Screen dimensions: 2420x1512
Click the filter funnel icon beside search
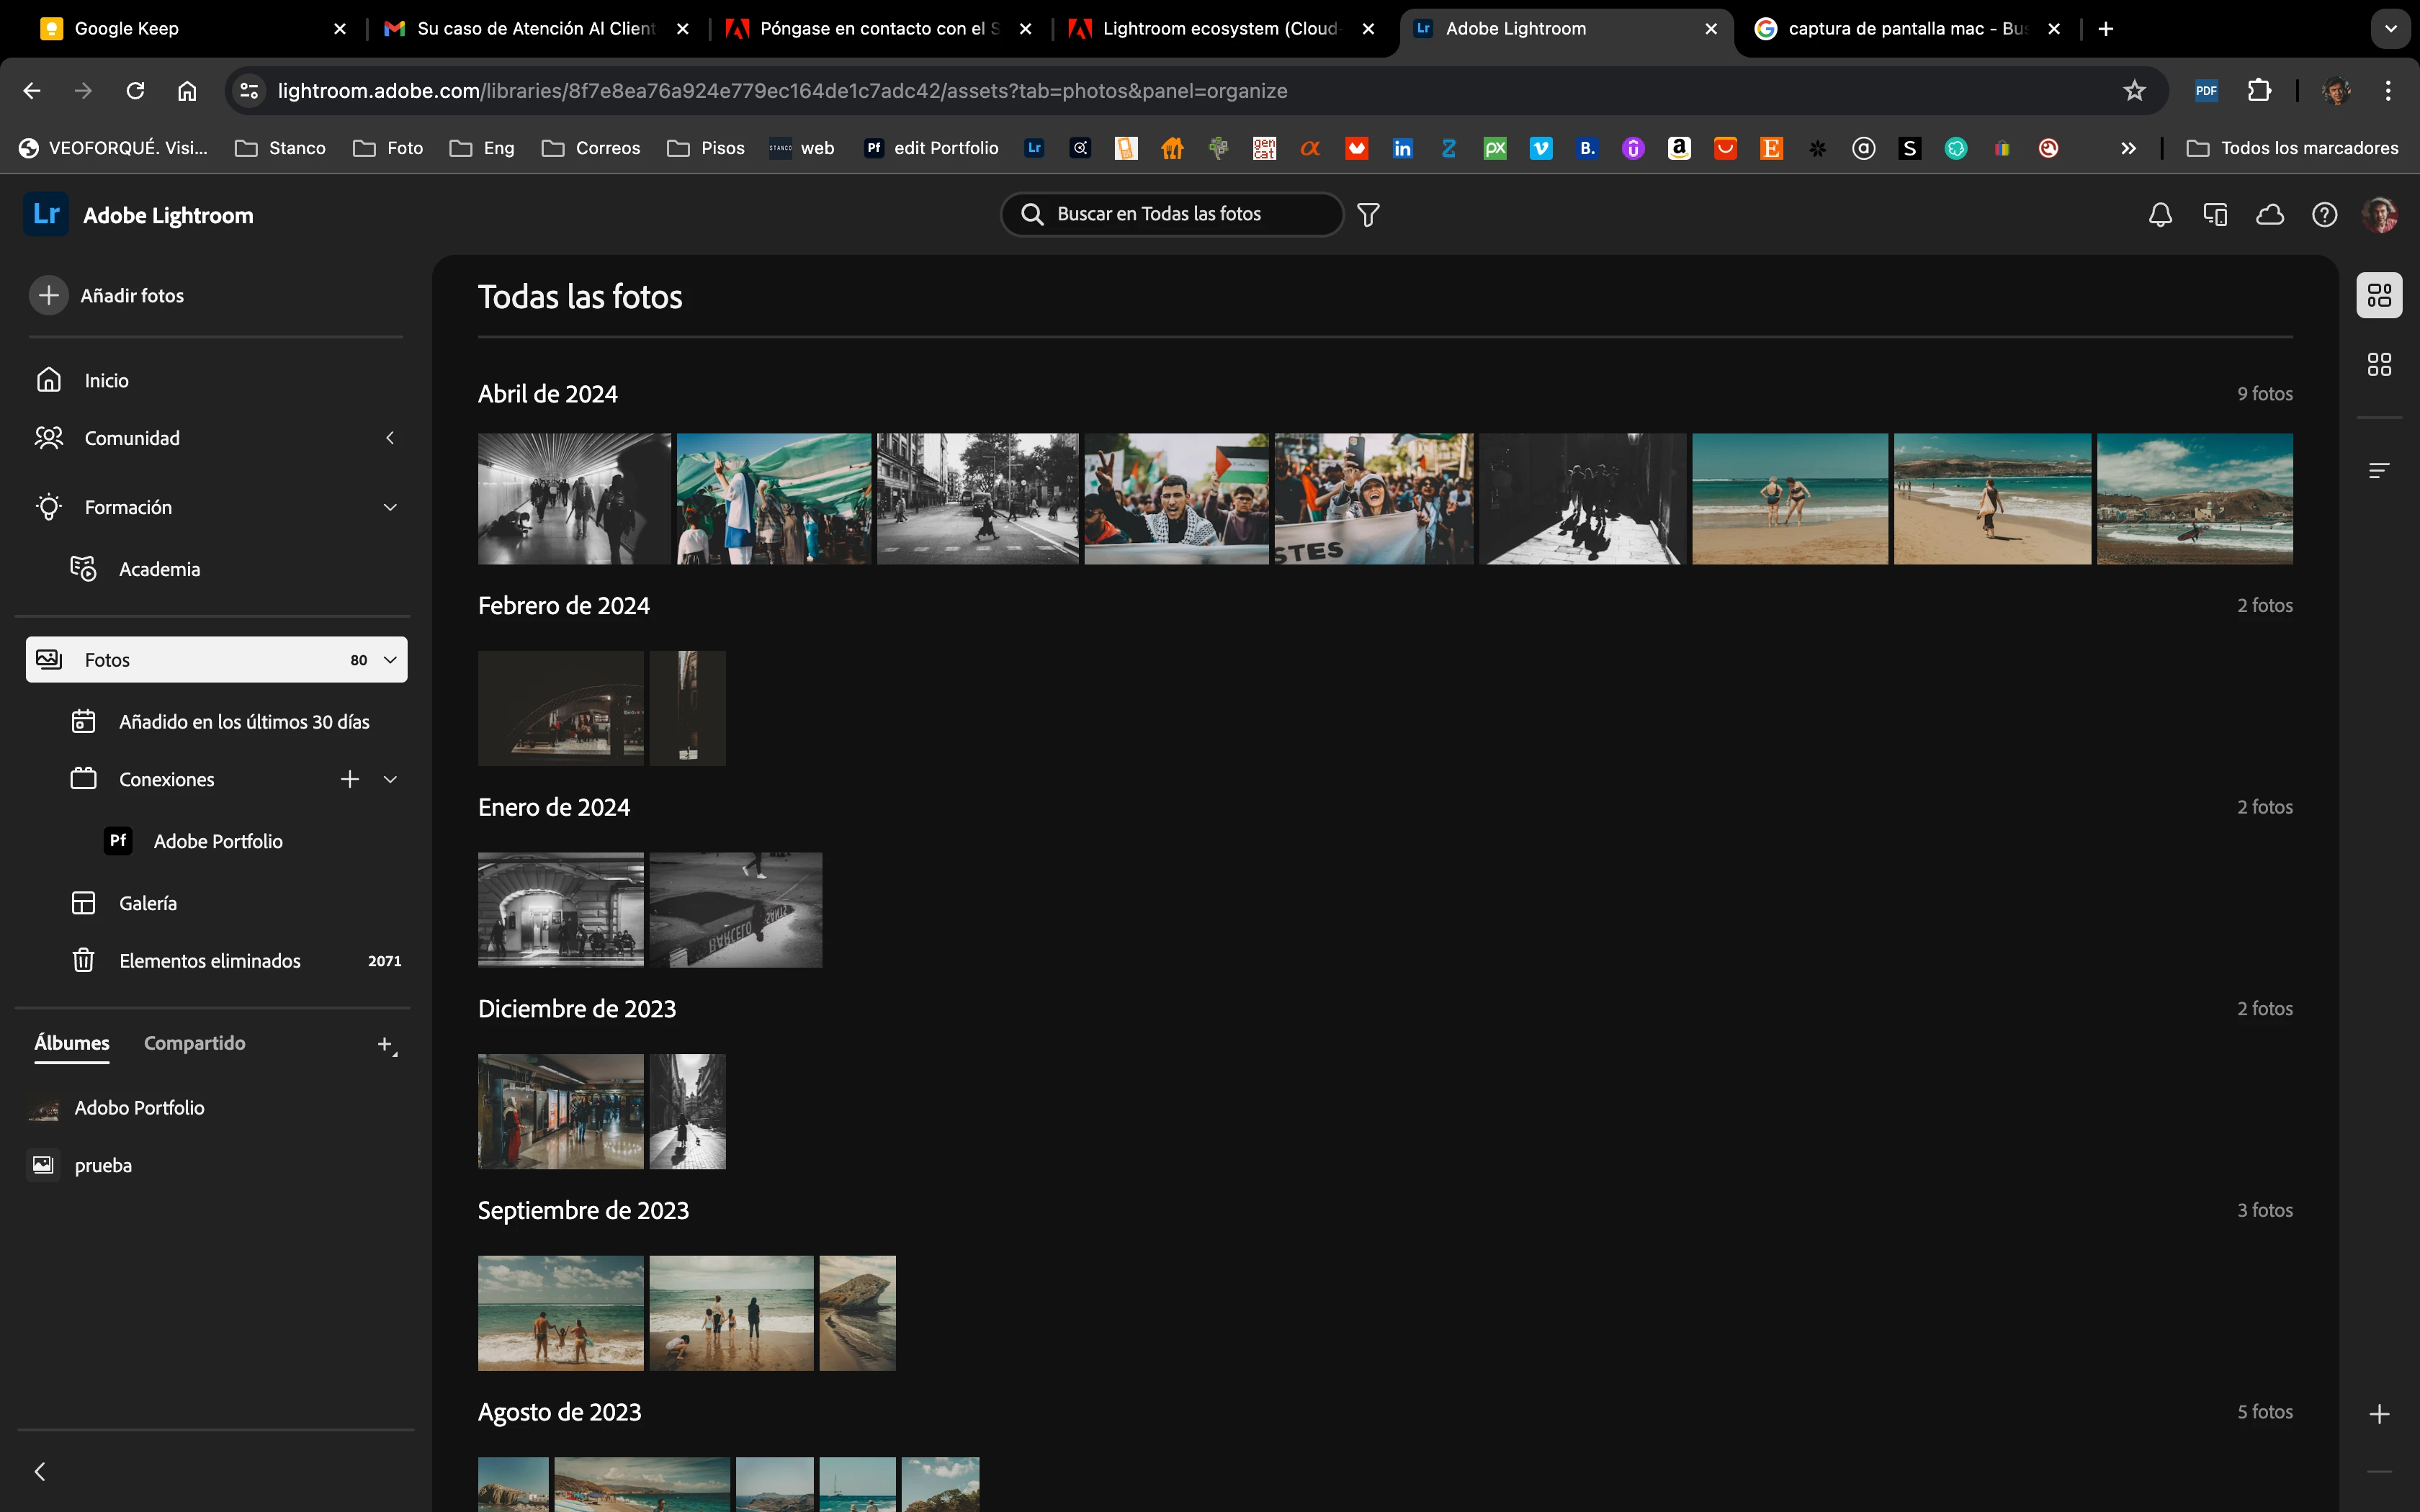click(1368, 214)
